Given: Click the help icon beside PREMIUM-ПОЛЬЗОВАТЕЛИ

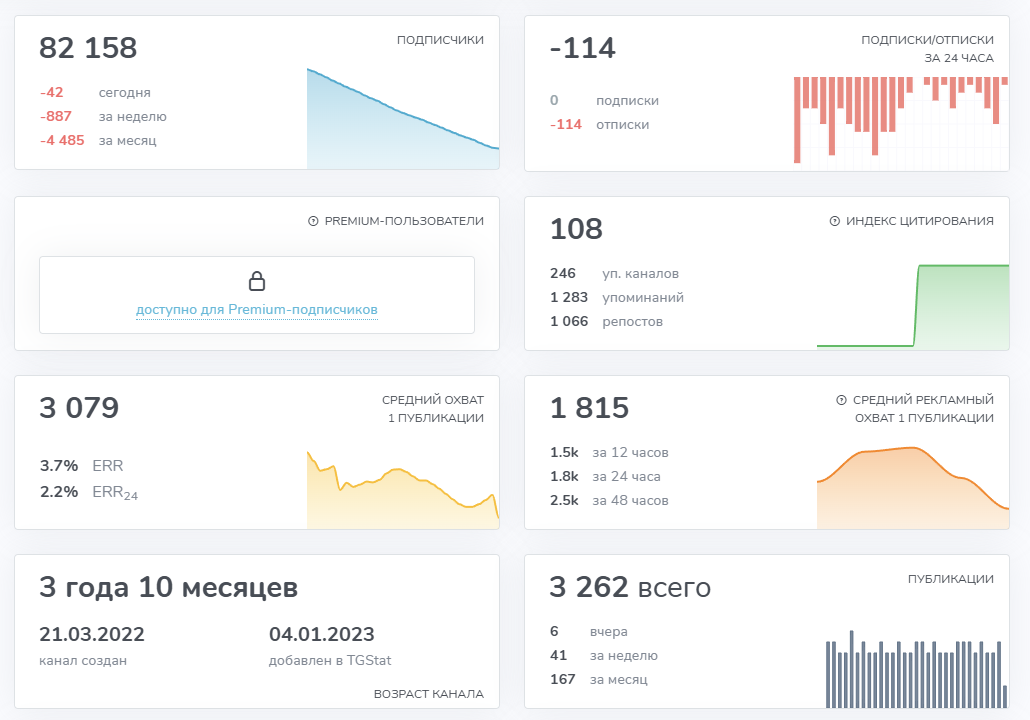Looking at the screenshot, I should coord(313,221).
